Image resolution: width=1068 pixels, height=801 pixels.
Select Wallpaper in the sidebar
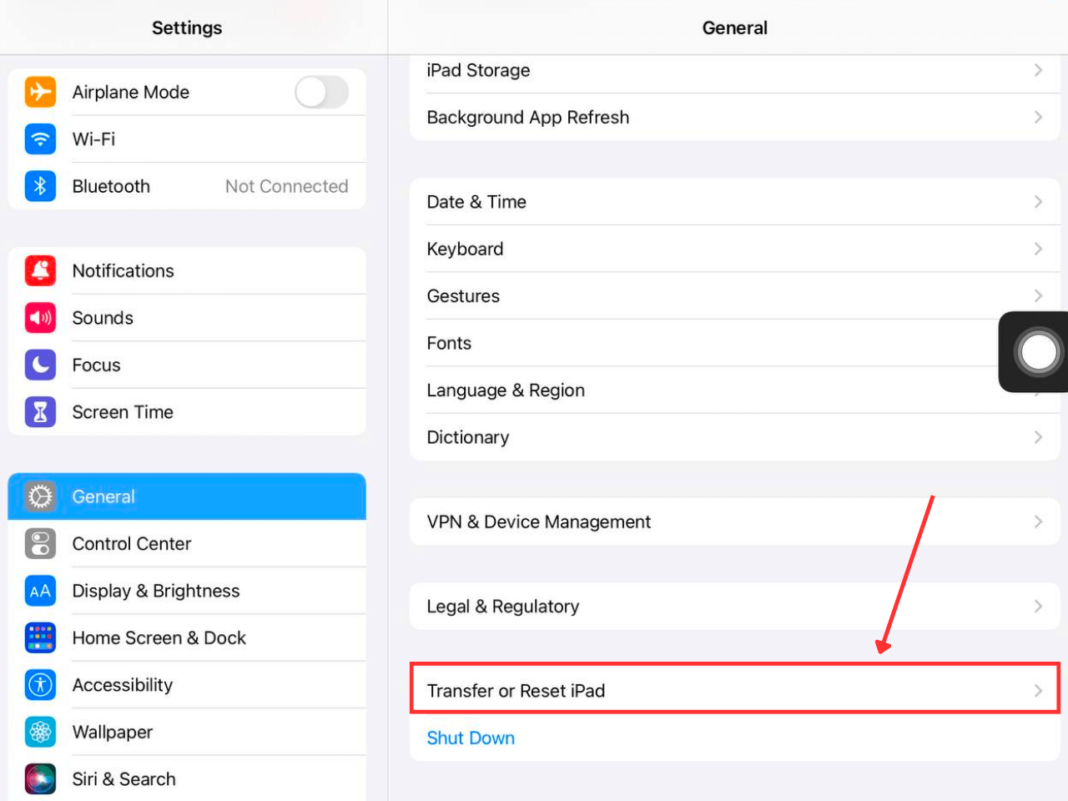click(x=112, y=731)
